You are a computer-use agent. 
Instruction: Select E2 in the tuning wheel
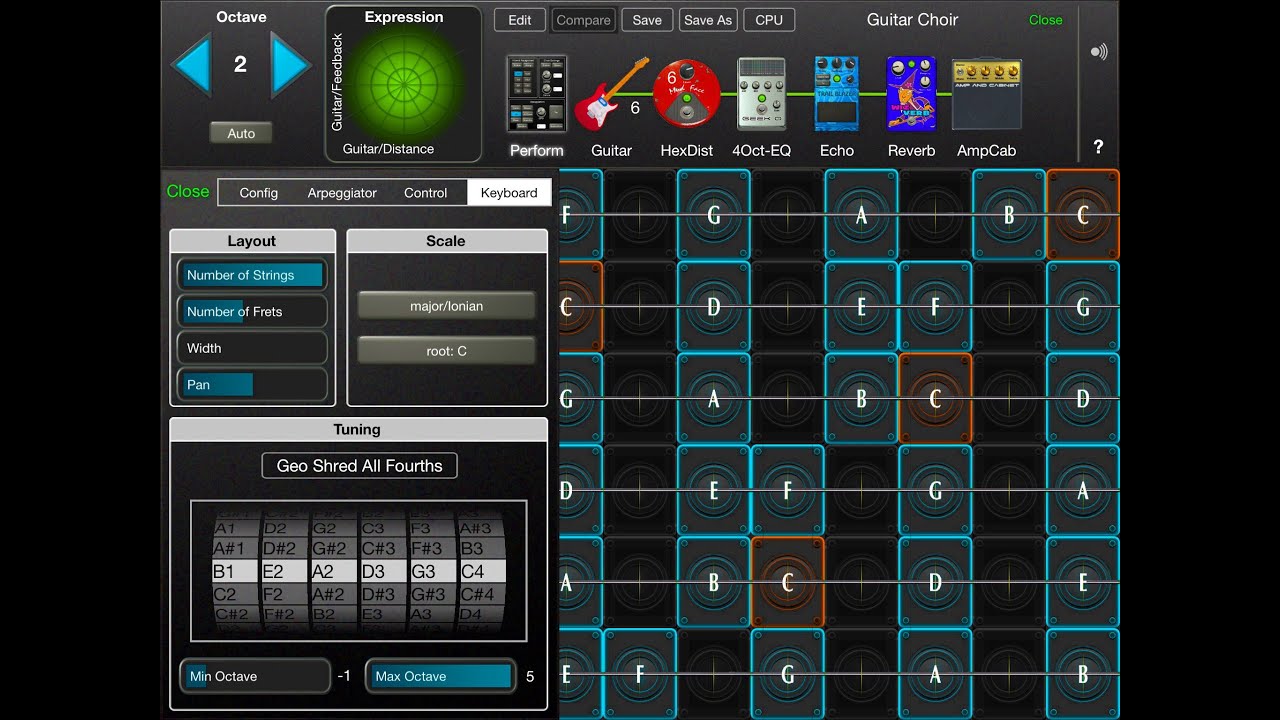coord(285,572)
